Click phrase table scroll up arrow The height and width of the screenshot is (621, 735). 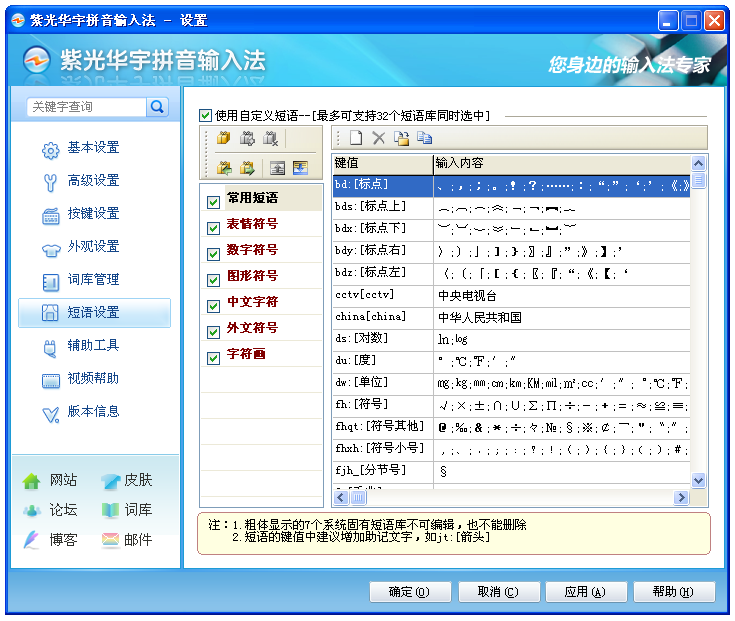tap(698, 163)
